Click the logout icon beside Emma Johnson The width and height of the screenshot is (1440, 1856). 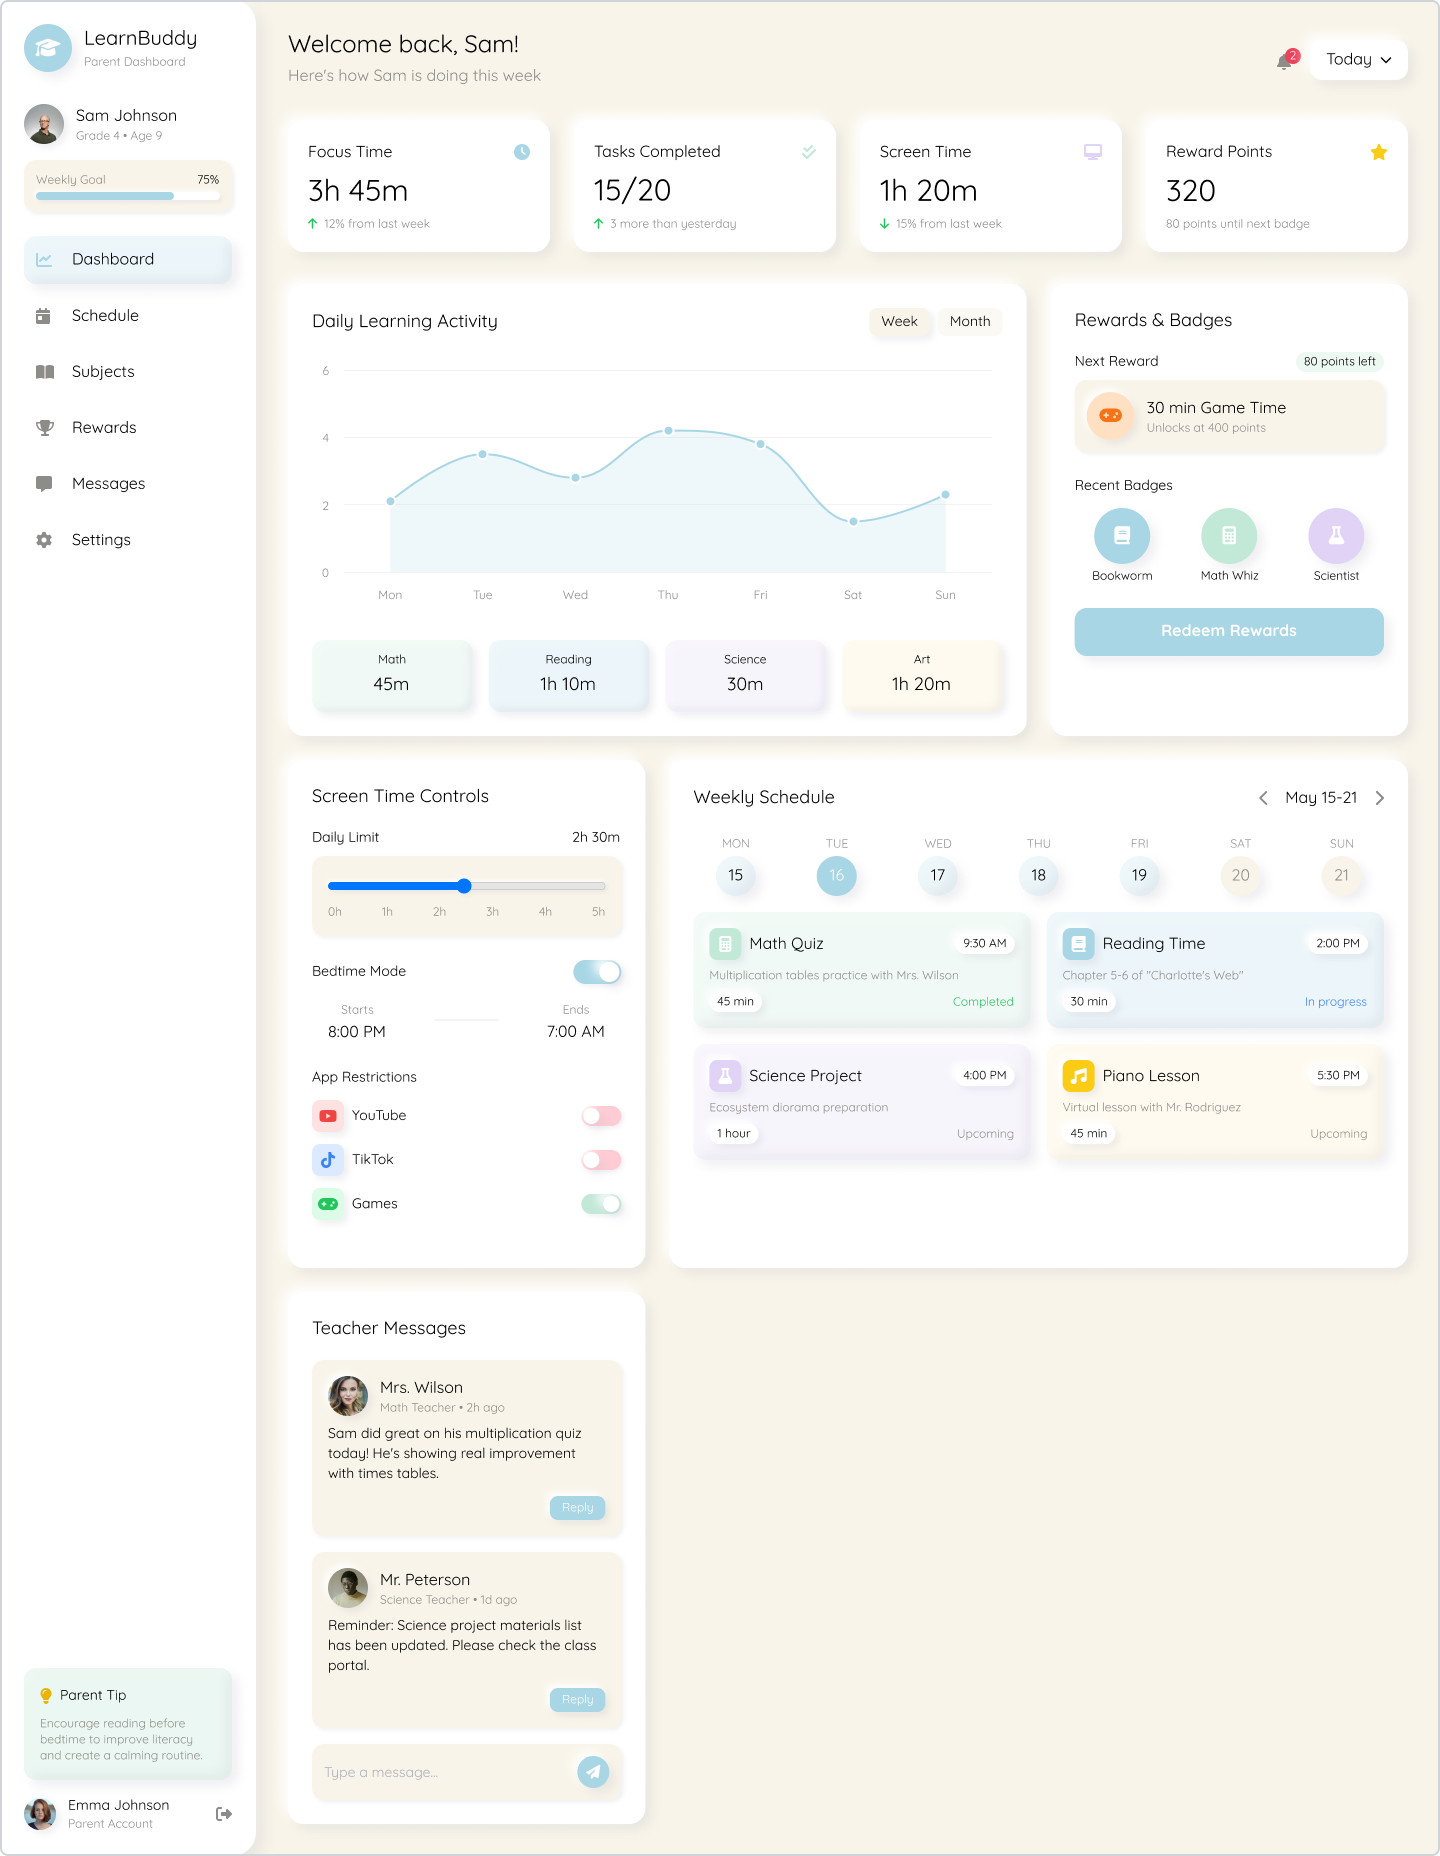pos(224,1814)
